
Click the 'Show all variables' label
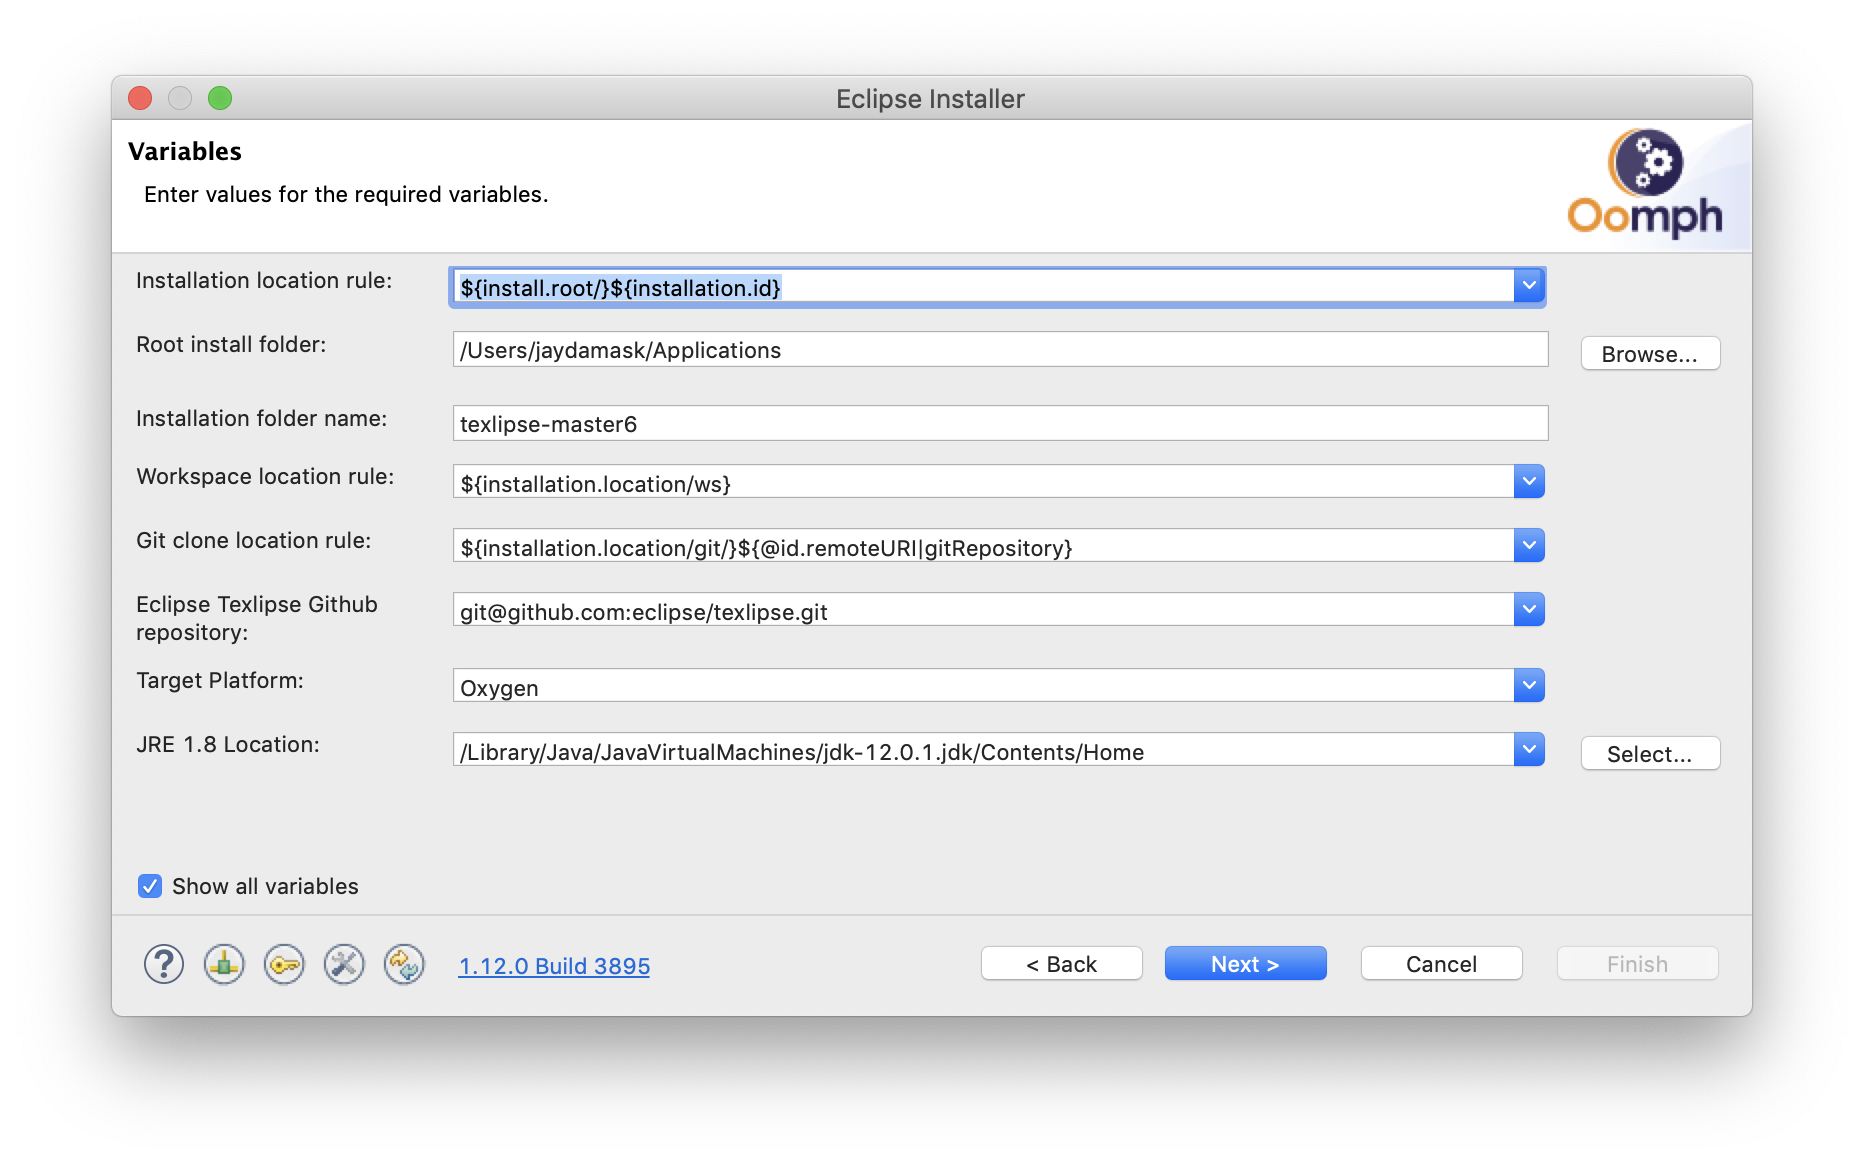click(265, 886)
